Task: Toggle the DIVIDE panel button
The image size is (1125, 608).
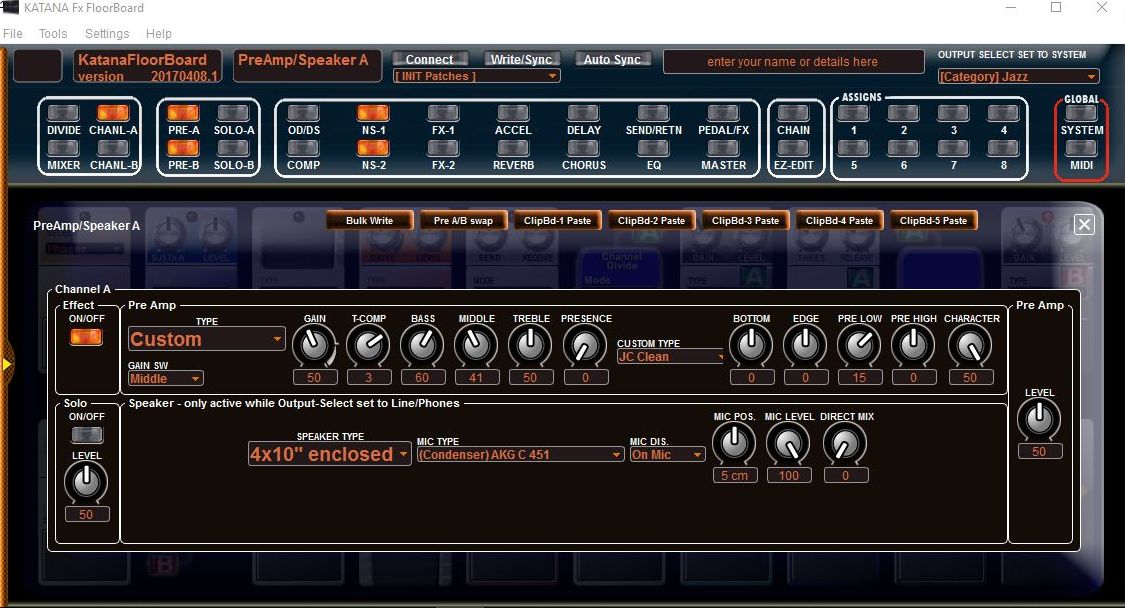Action: click(x=63, y=113)
